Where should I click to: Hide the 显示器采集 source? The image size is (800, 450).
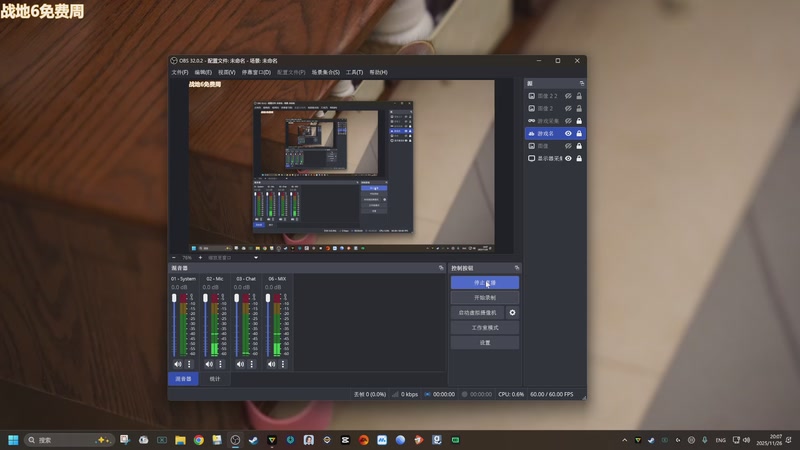[568, 158]
